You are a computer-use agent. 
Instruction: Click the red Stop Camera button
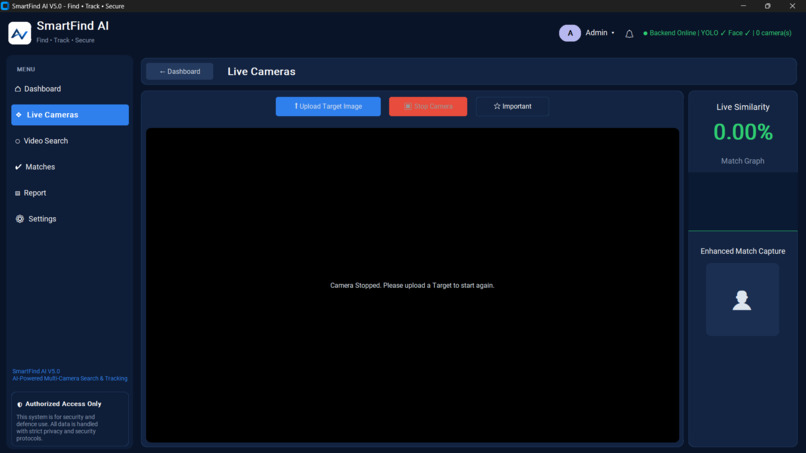[x=428, y=106]
